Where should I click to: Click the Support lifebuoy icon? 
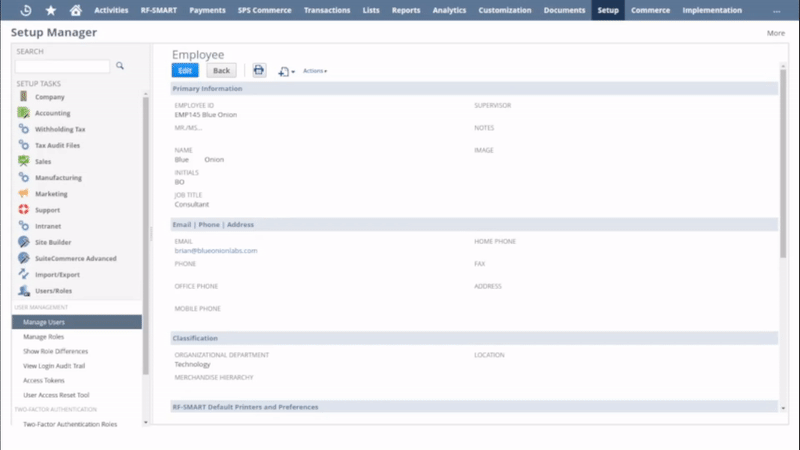[23, 210]
